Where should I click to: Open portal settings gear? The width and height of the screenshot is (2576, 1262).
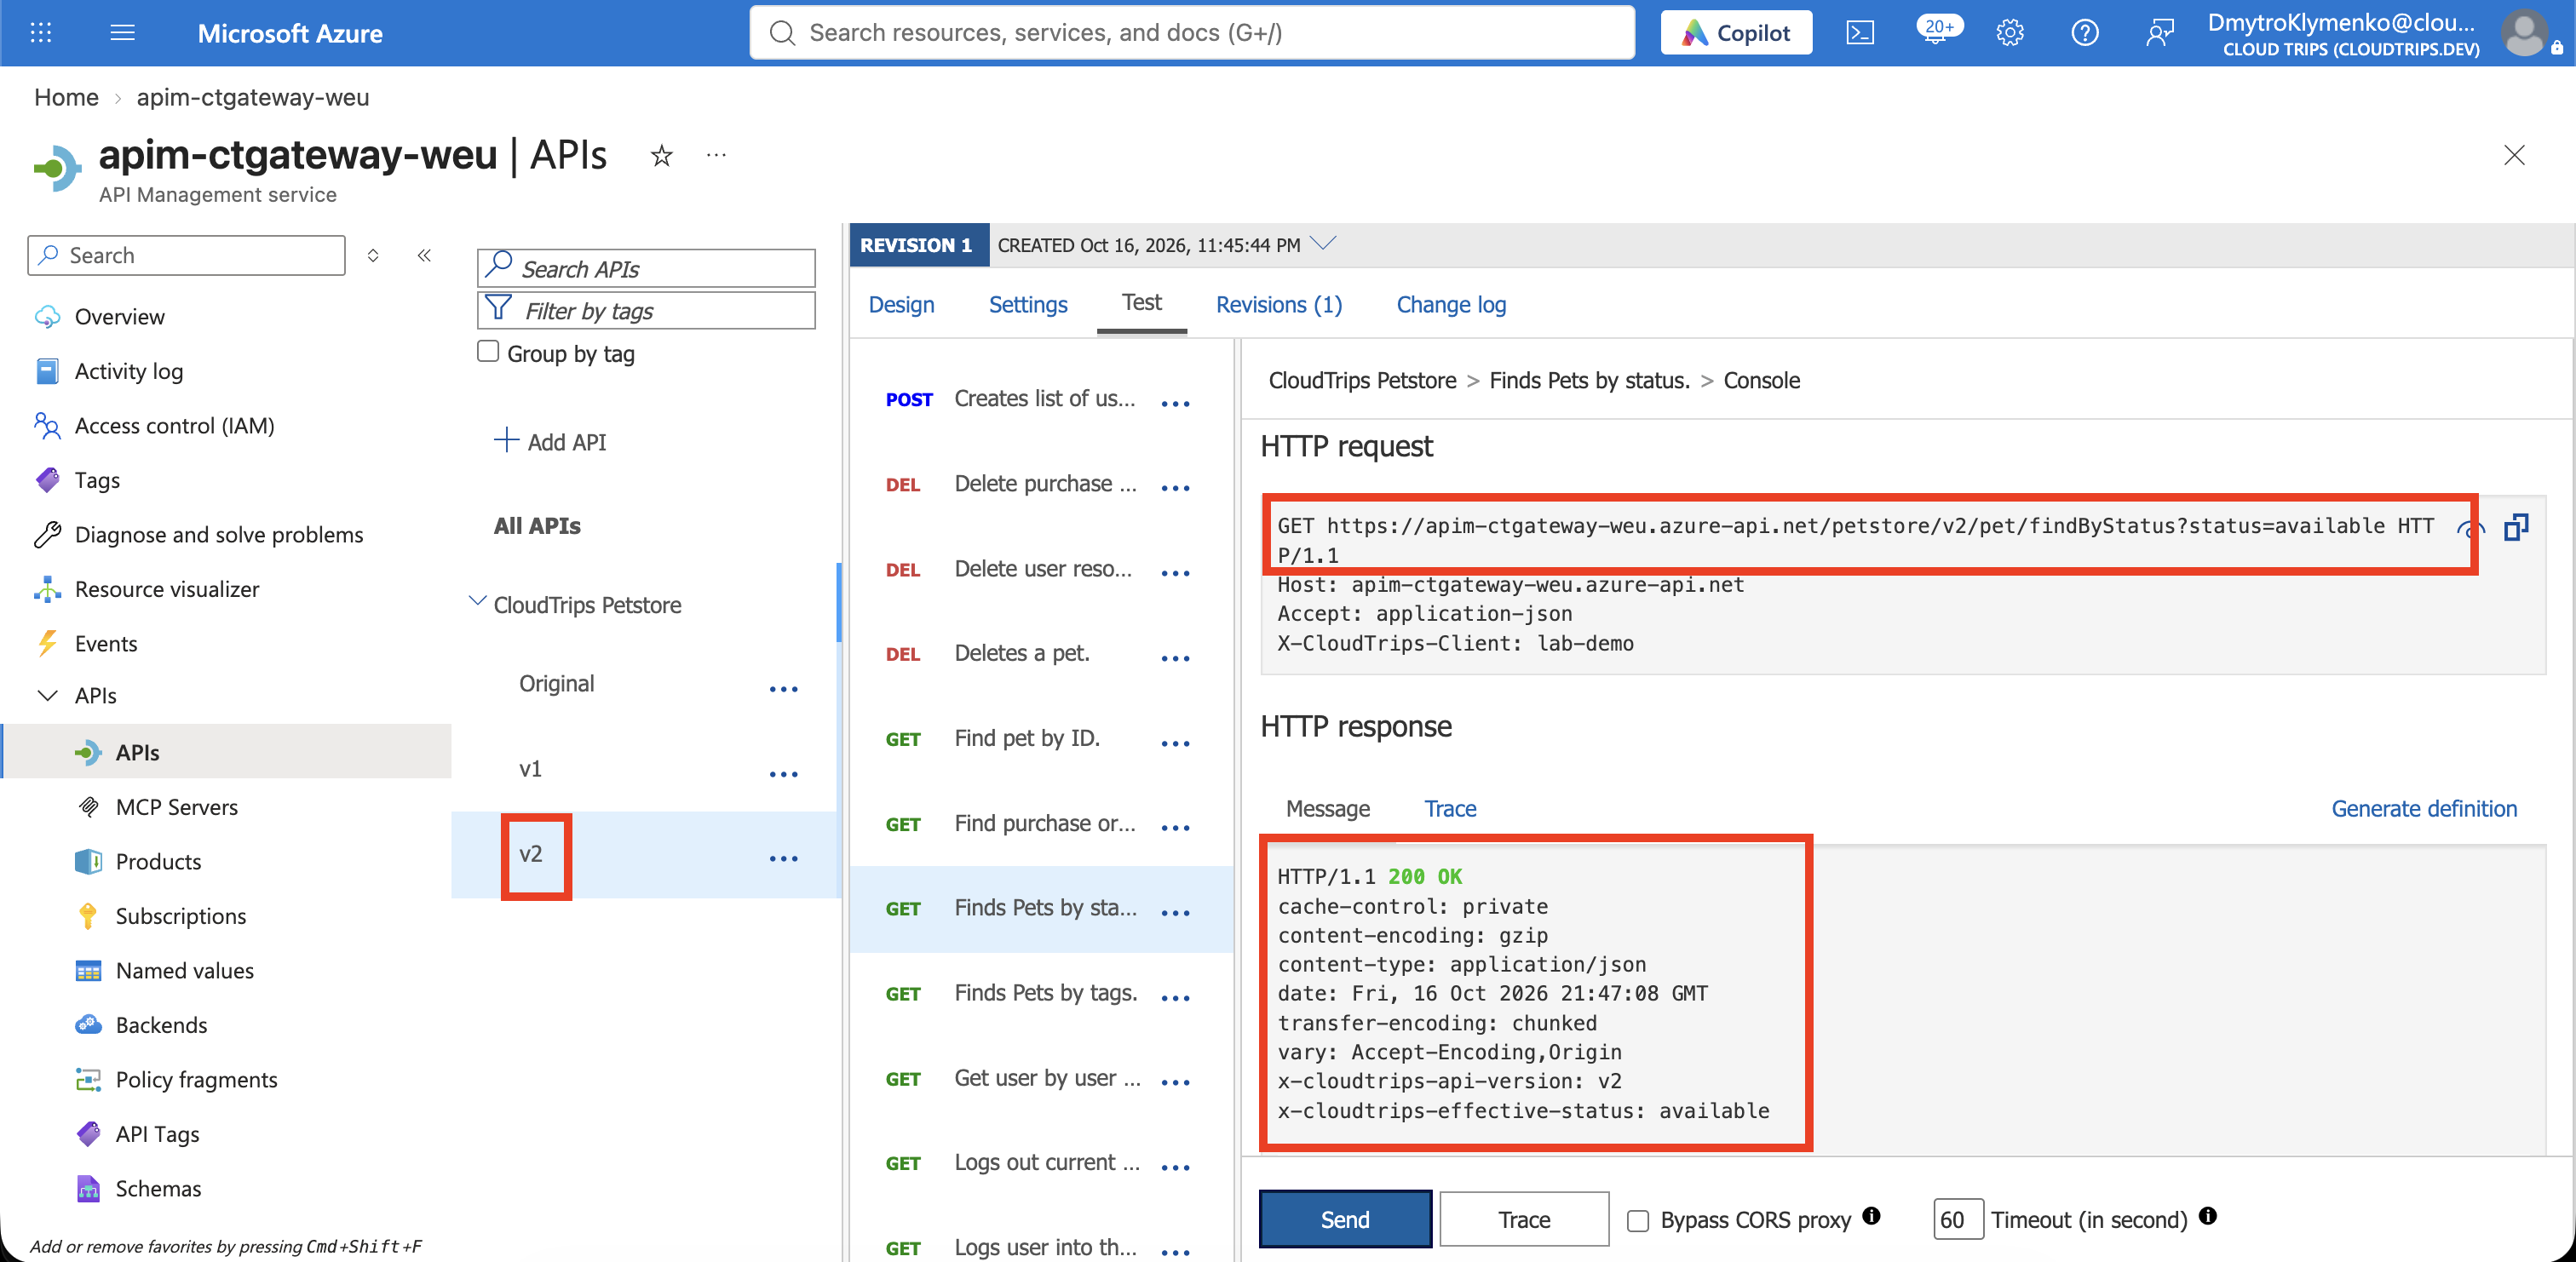pos(2010,33)
